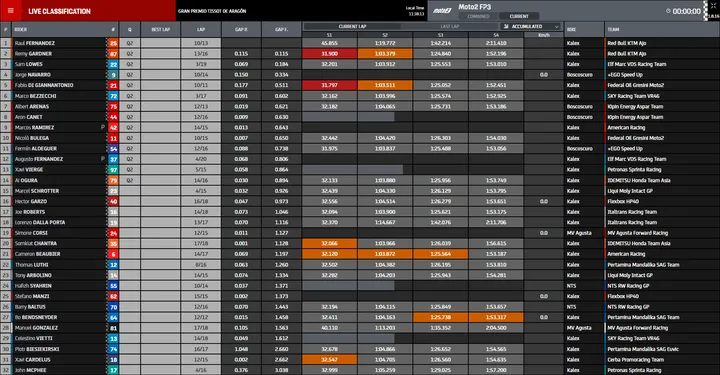Select rider Bo Bendsneyder
This screenshot has height=375, width=720.
36,318
